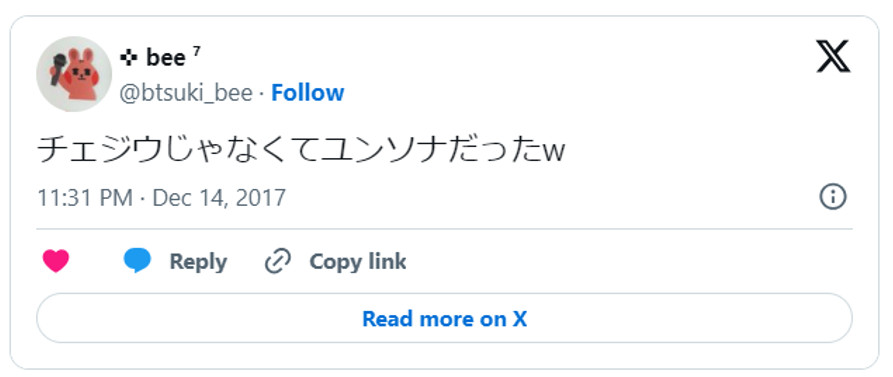Open the bee display name profile
Image resolution: width=893 pixels, height=377 pixels.
point(166,58)
